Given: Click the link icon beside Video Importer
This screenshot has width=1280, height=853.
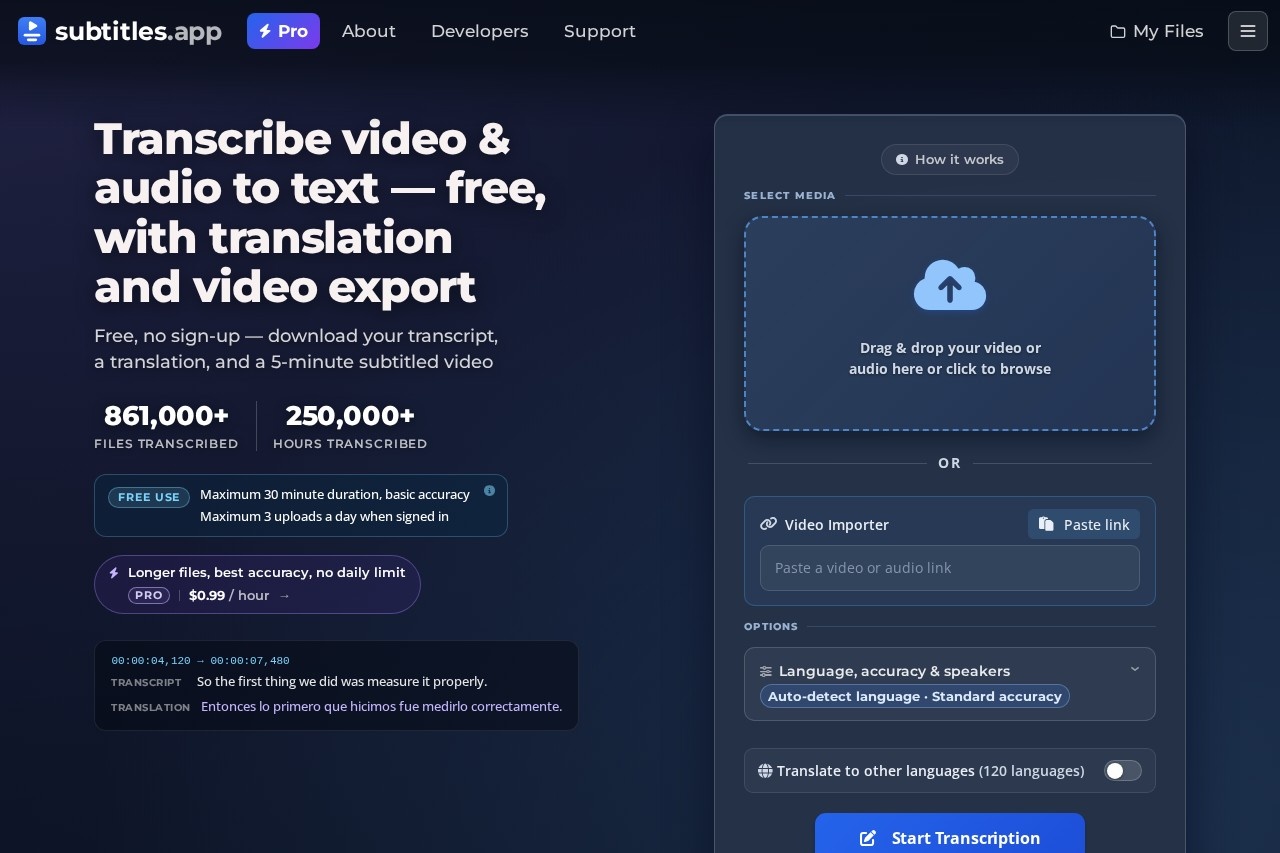Looking at the screenshot, I should pos(768,524).
